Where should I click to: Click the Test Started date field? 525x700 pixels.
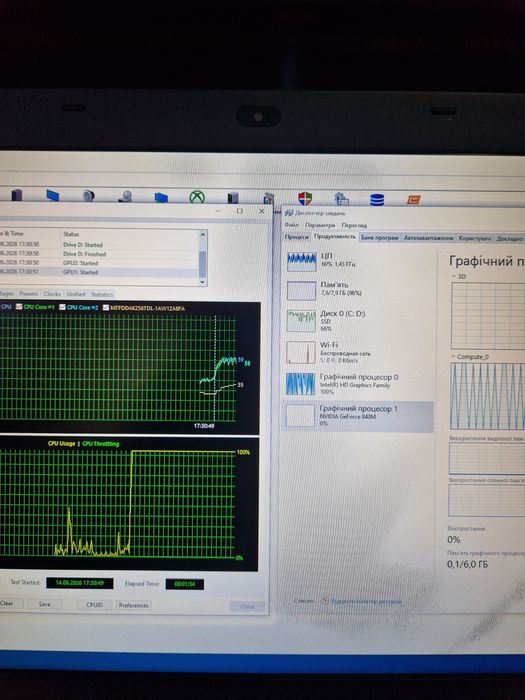(79, 583)
